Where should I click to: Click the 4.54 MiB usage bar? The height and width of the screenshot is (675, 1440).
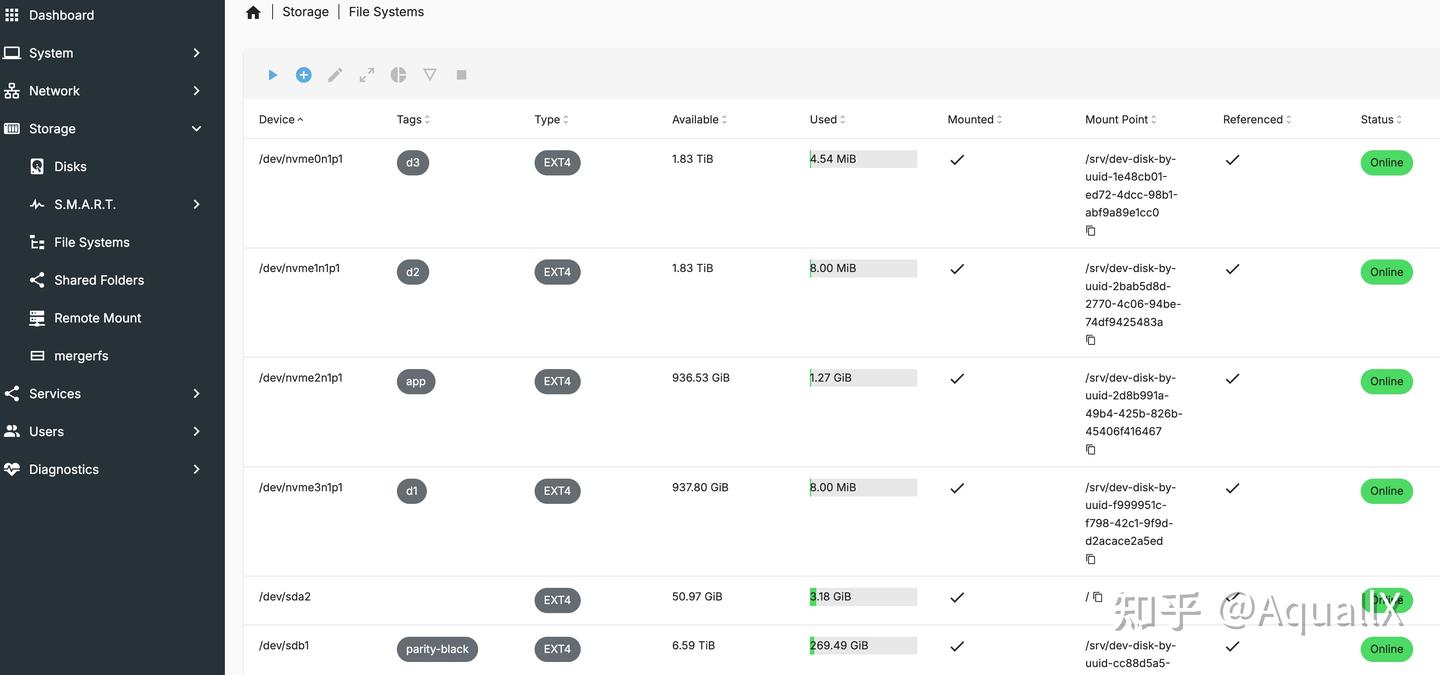click(x=863, y=159)
